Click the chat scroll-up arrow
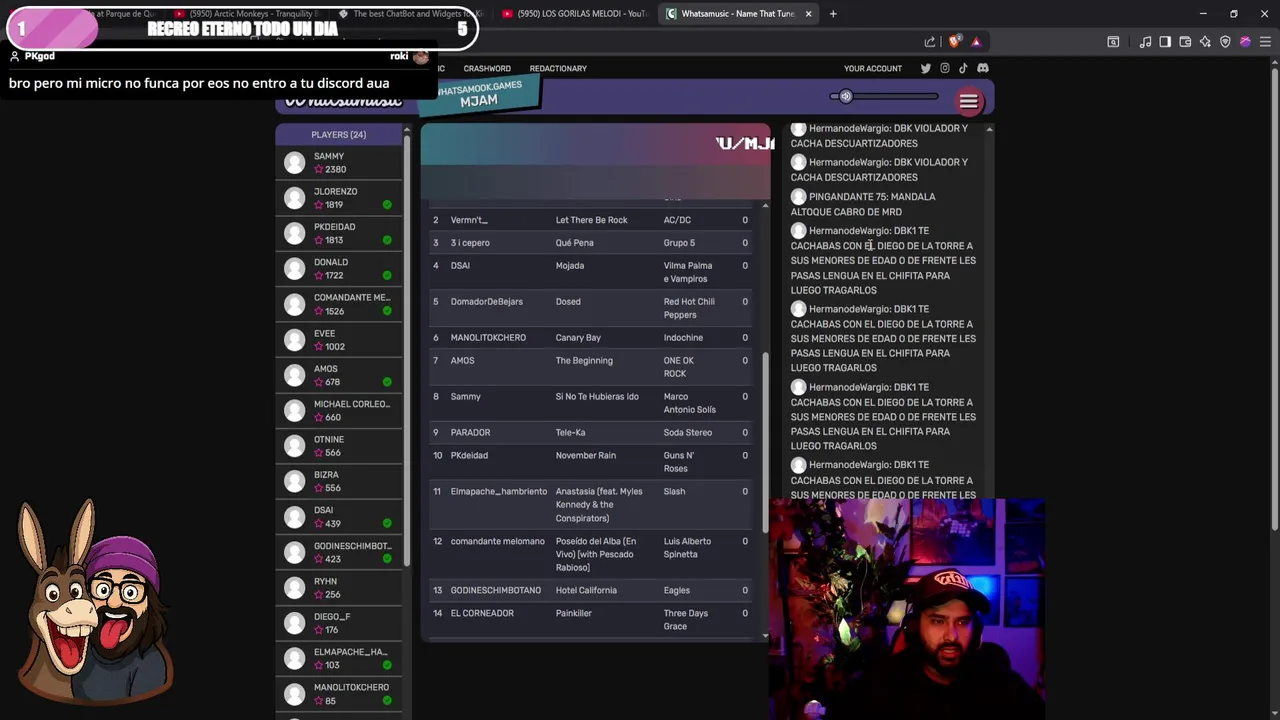Viewport: 1280px width, 720px height. coord(989,129)
